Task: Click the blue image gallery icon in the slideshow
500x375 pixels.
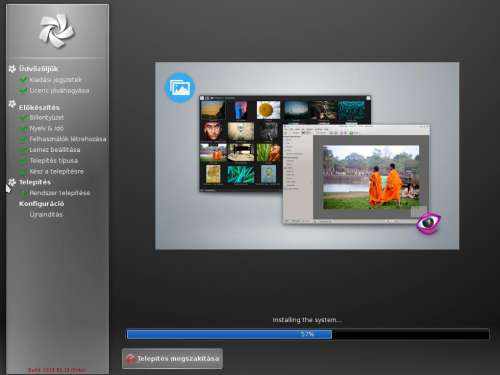Action: click(x=180, y=87)
